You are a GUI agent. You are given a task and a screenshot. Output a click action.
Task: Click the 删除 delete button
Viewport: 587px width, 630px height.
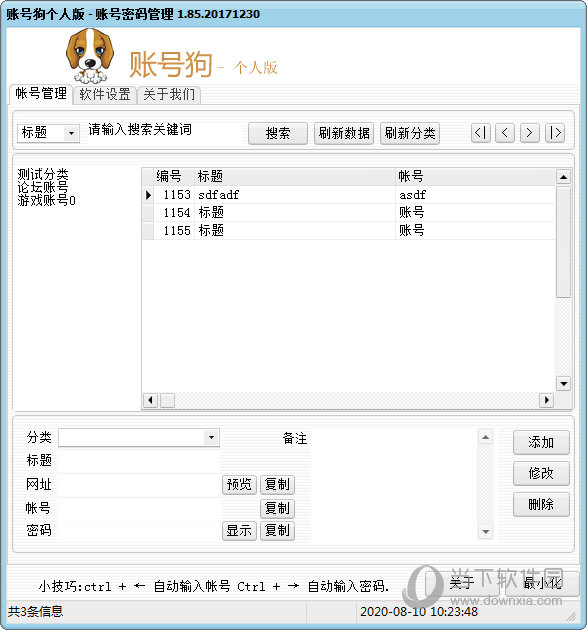(541, 504)
